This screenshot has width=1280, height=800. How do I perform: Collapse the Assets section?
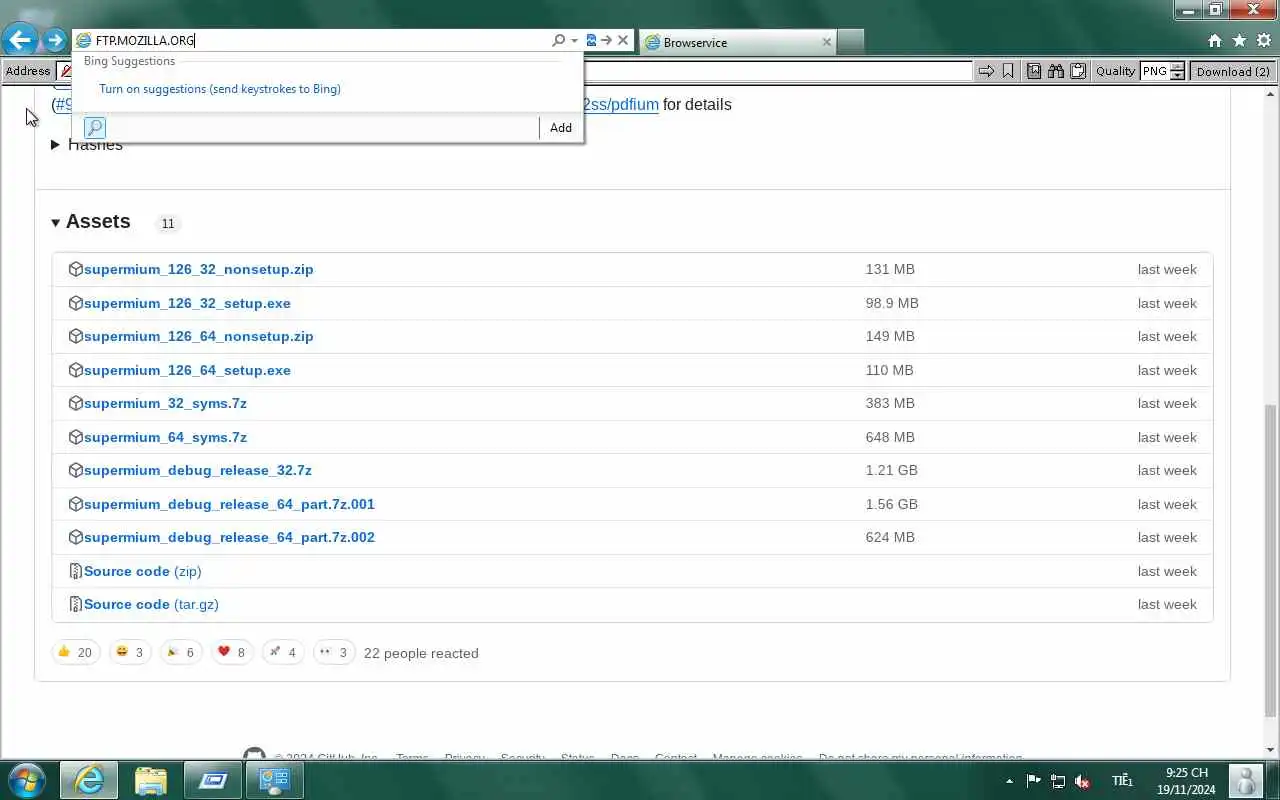pyautogui.click(x=56, y=222)
